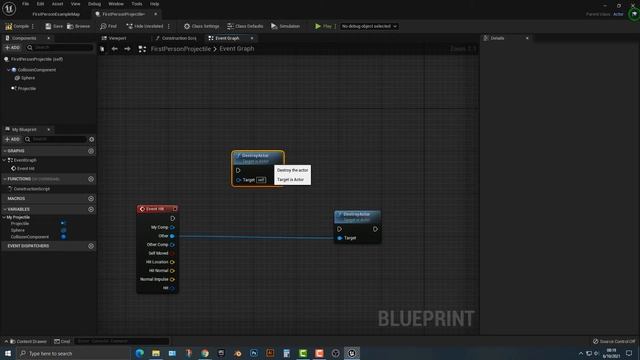Click the Compile button in toolbar

(17, 26)
